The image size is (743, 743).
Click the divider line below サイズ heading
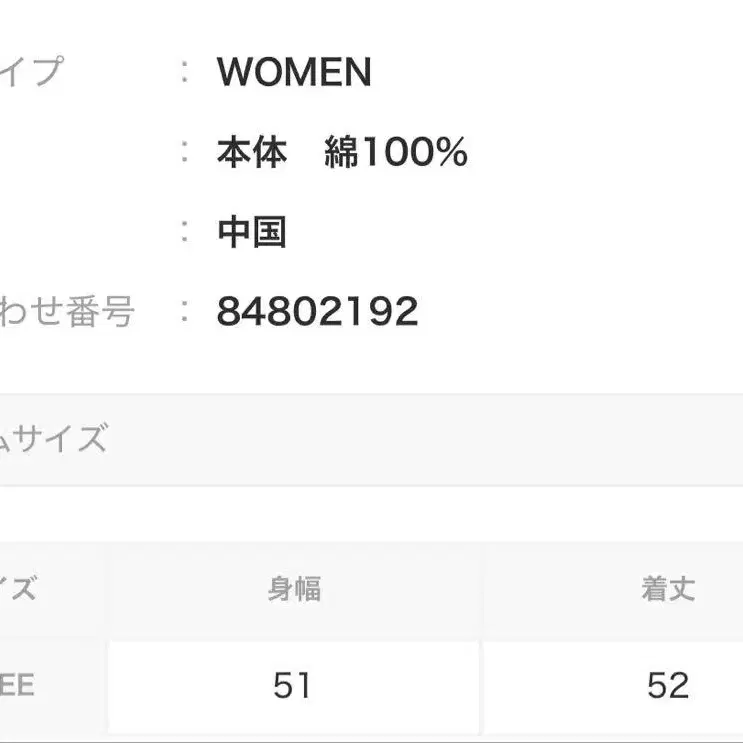click(371, 486)
